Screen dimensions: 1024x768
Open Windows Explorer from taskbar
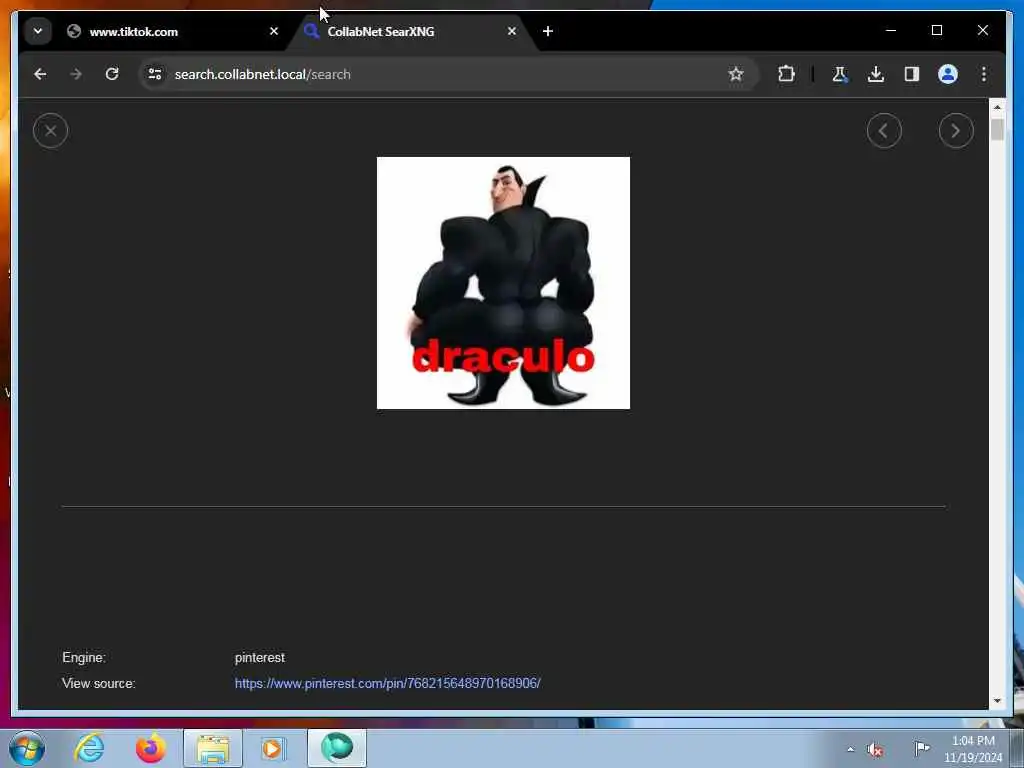point(213,748)
